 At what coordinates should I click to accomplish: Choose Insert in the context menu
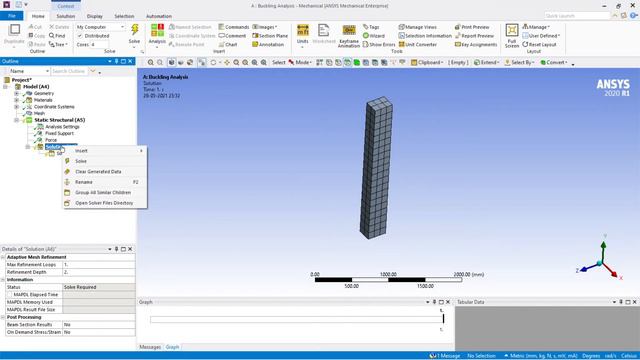(x=105, y=151)
